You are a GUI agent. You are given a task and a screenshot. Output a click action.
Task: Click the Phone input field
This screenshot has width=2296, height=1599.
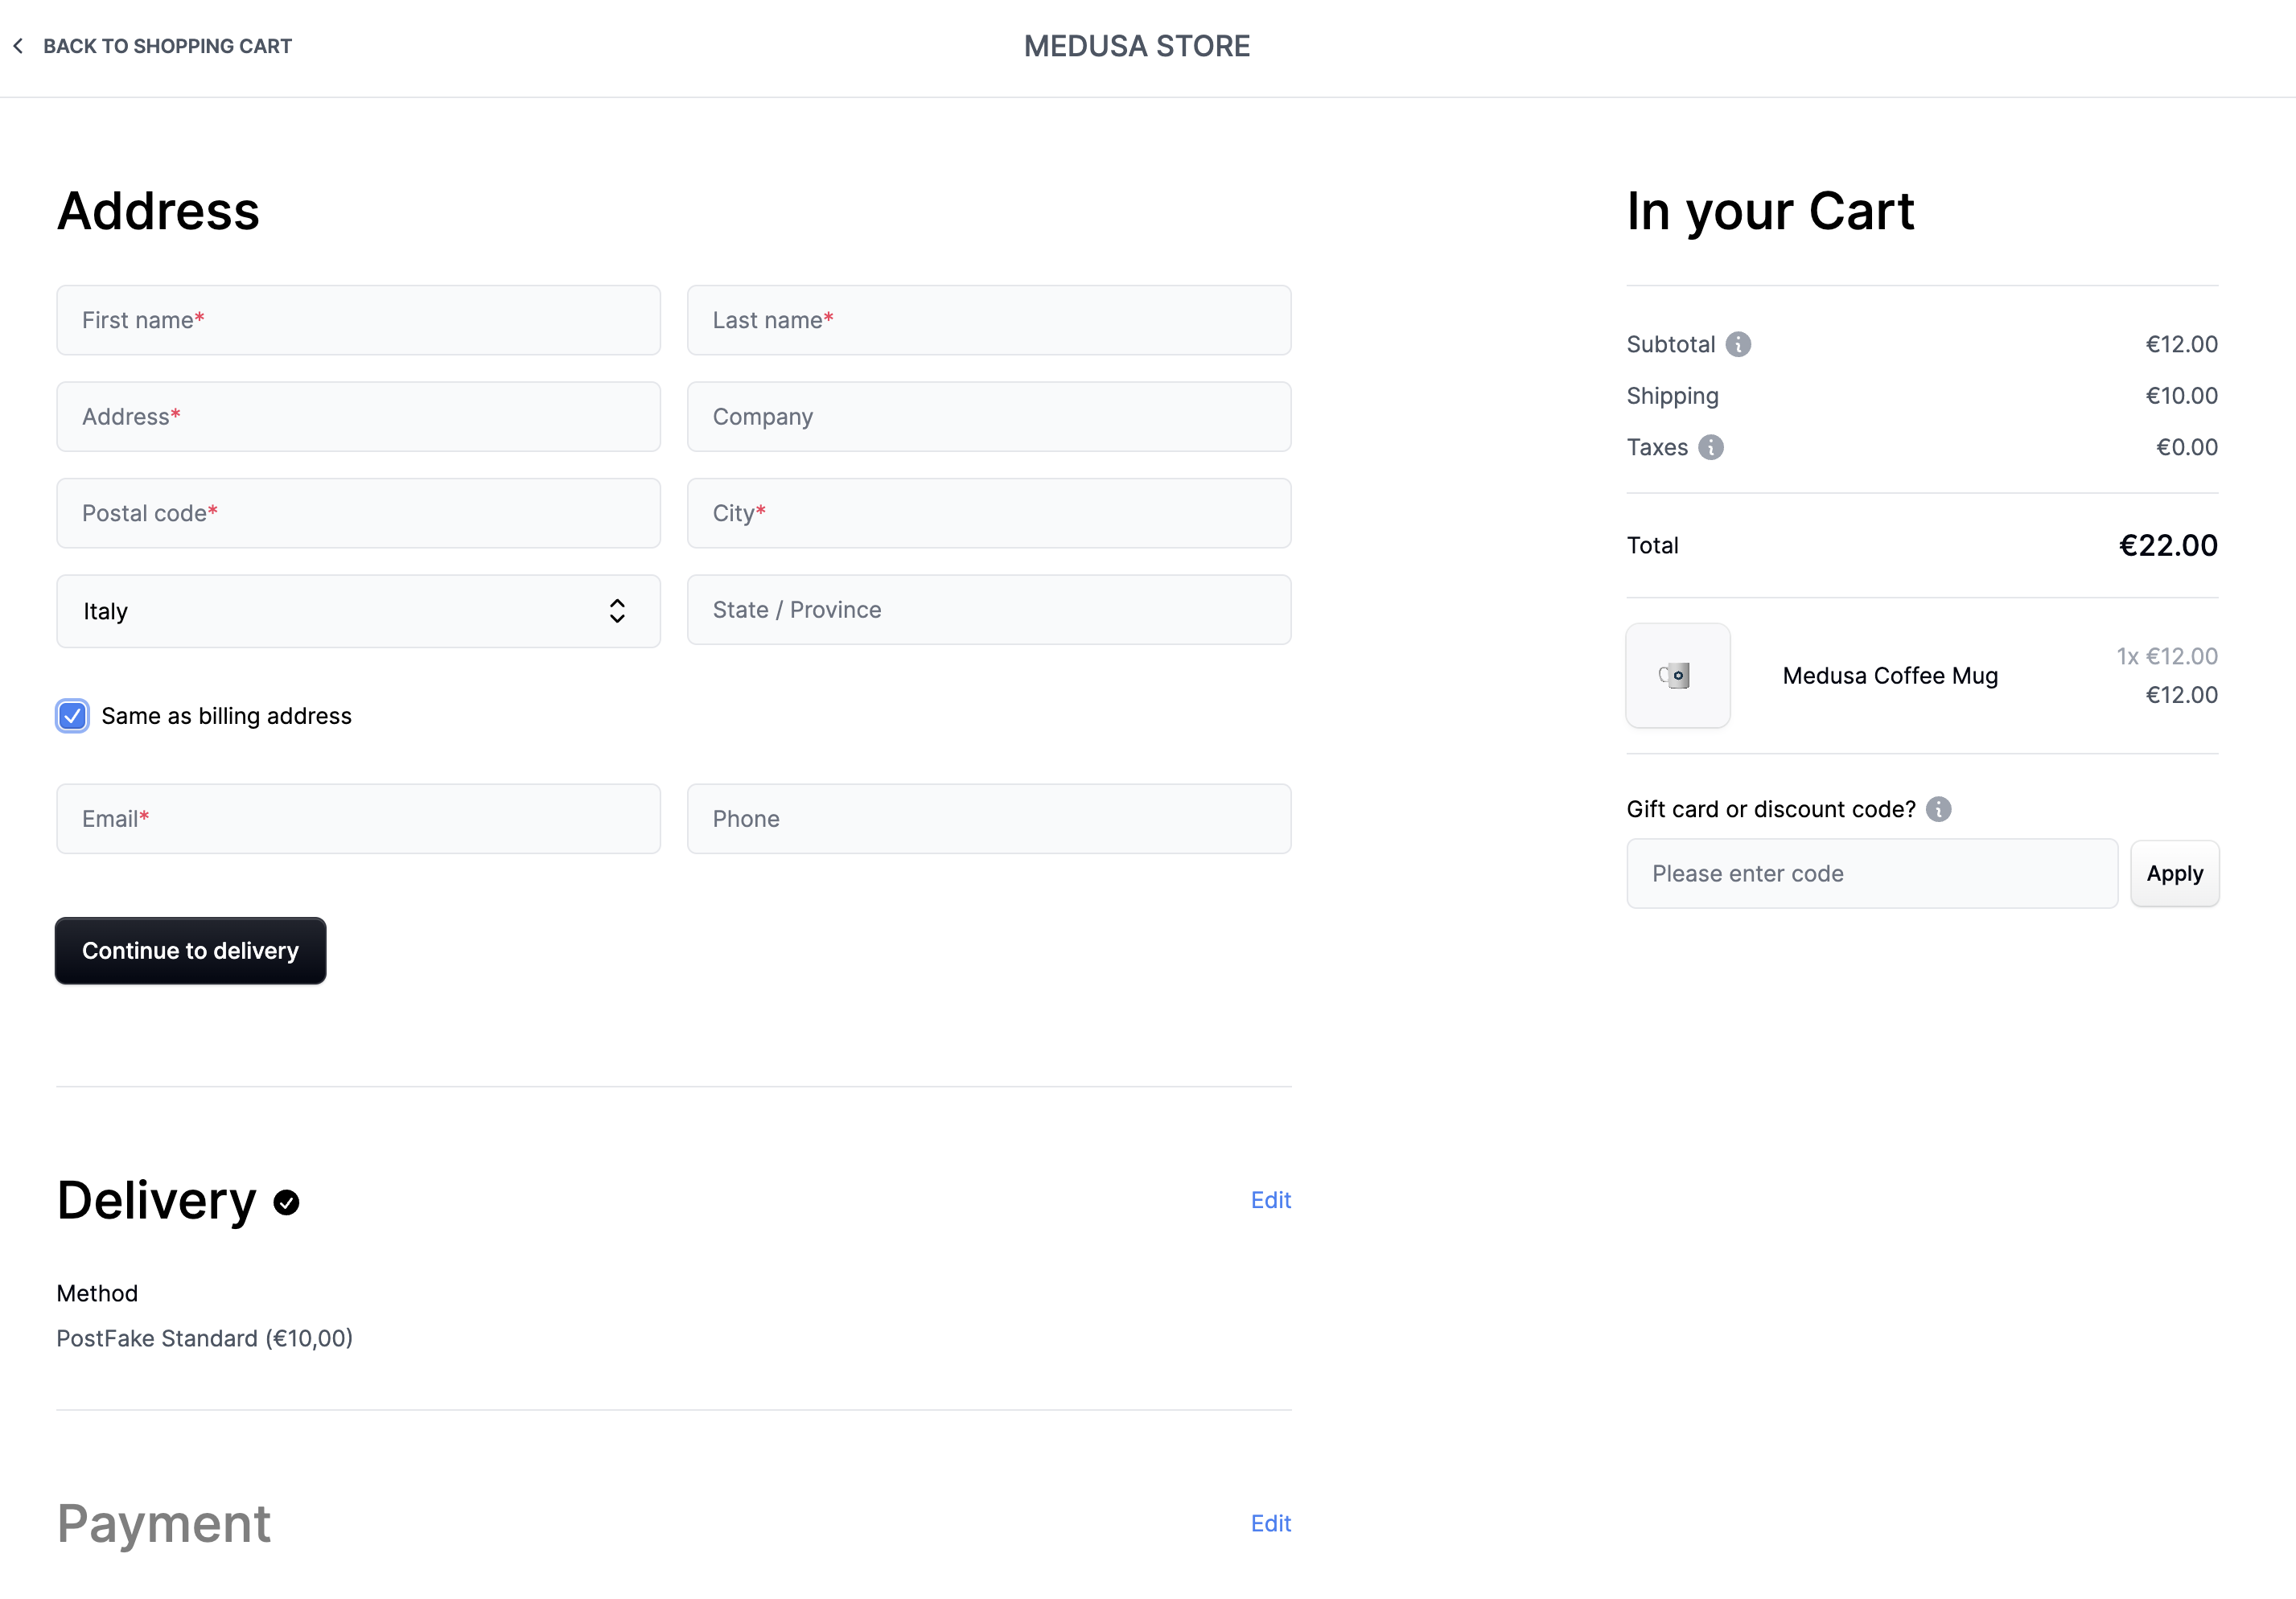988,818
